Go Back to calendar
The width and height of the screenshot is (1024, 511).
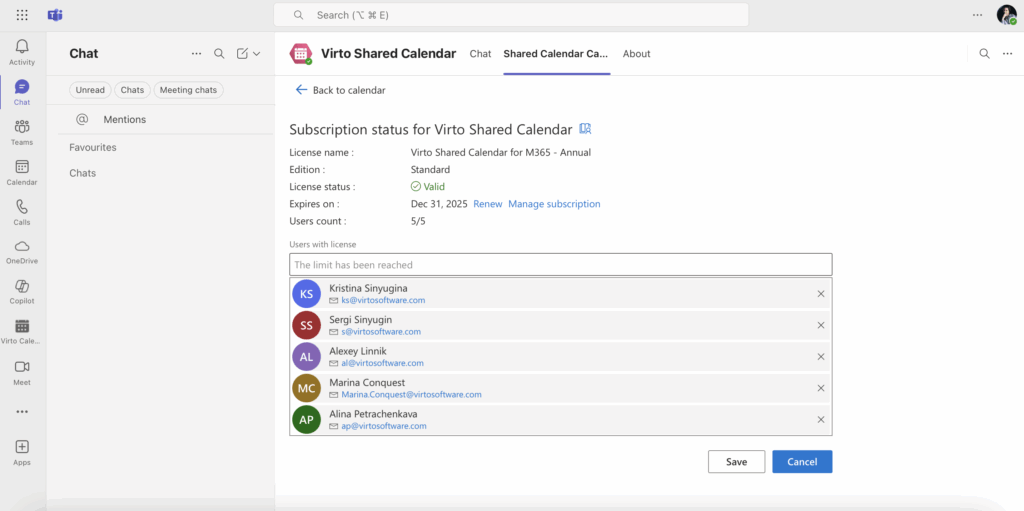tap(340, 90)
